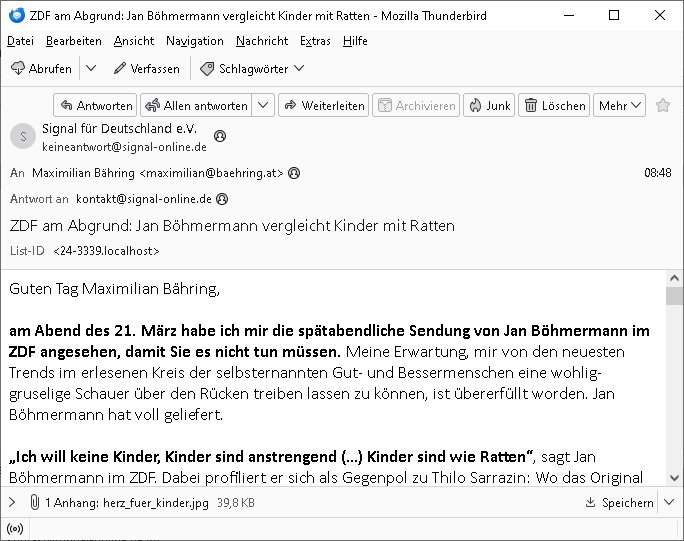The height and width of the screenshot is (541, 684).
Task: Open the Nachricht menu
Action: (x=262, y=41)
